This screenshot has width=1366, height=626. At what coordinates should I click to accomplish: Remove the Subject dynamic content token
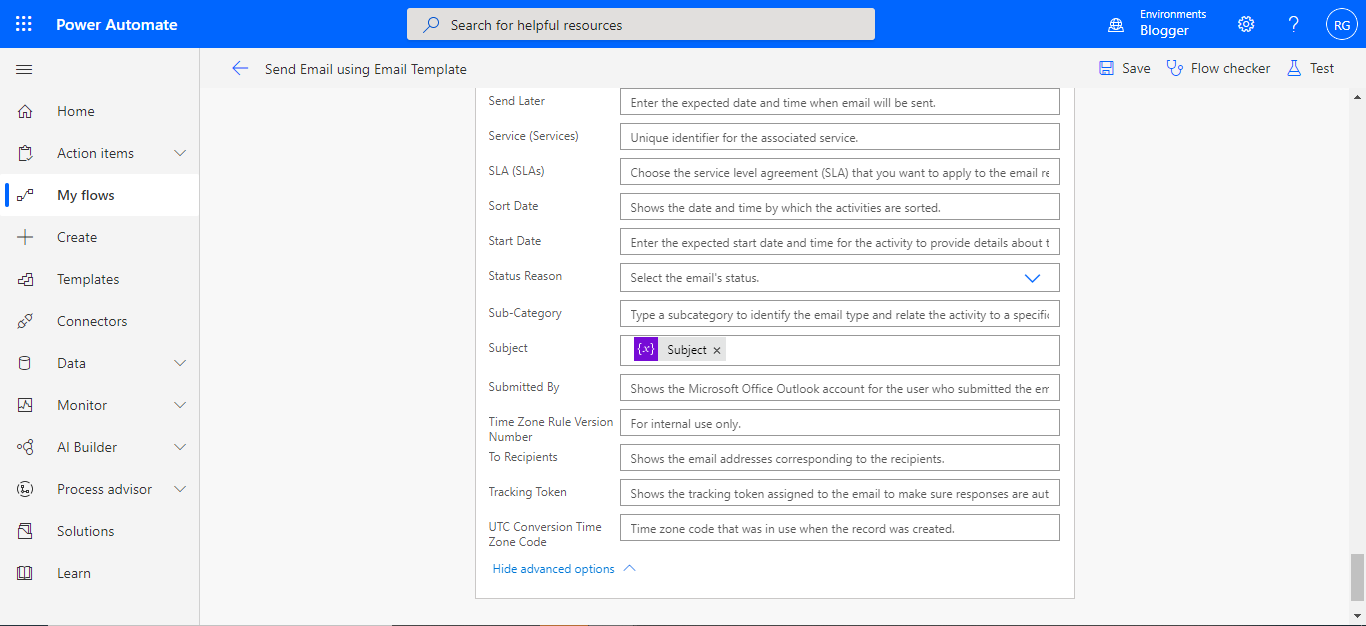click(717, 350)
